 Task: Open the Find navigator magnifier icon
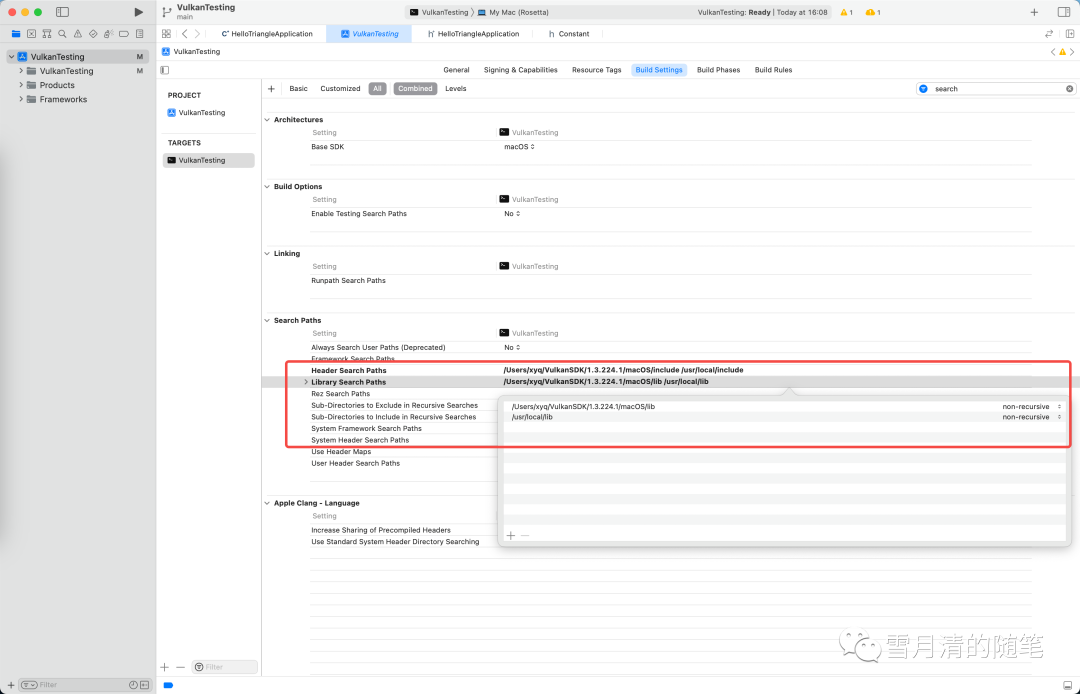tap(62, 34)
